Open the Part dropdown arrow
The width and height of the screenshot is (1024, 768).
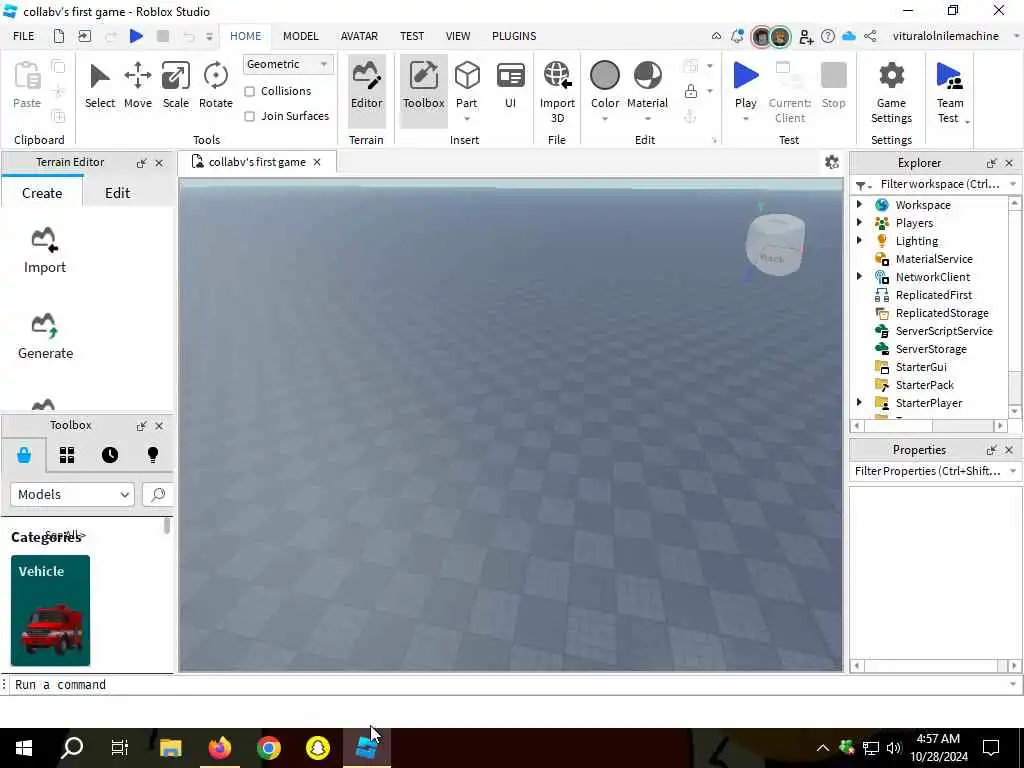[466, 119]
